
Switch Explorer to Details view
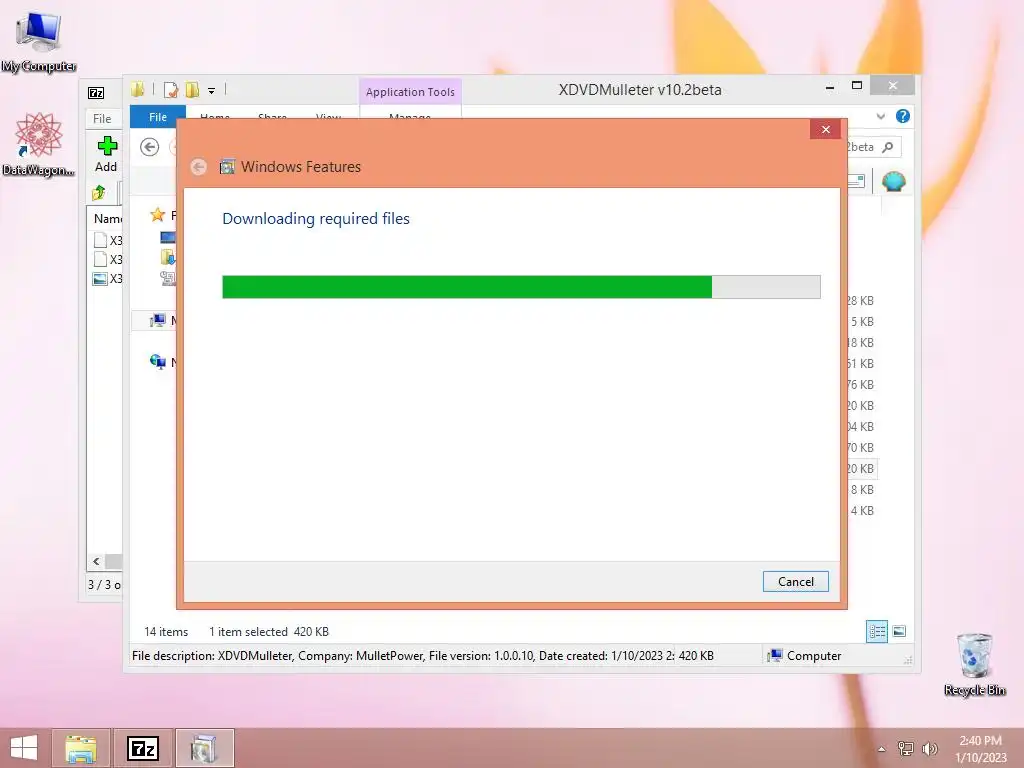[x=876, y=632]
